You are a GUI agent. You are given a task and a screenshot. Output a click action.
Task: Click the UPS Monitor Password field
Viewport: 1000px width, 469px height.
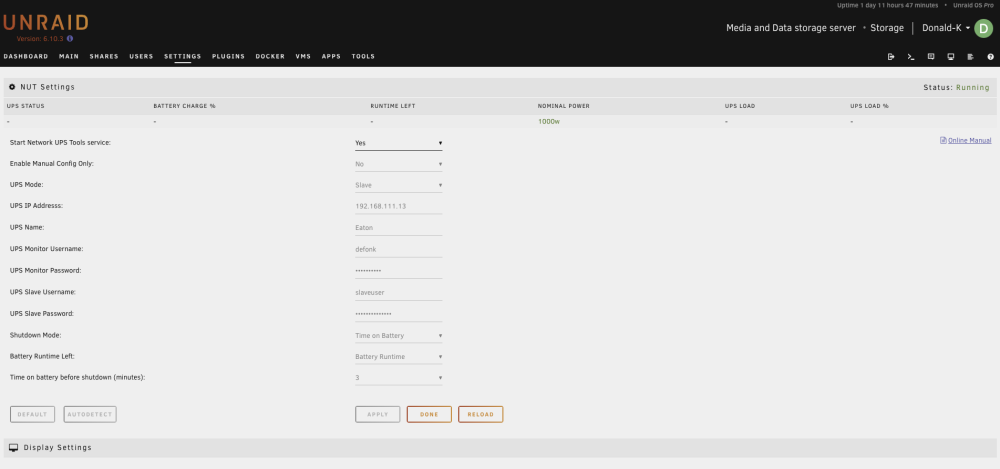coord(399,271)
